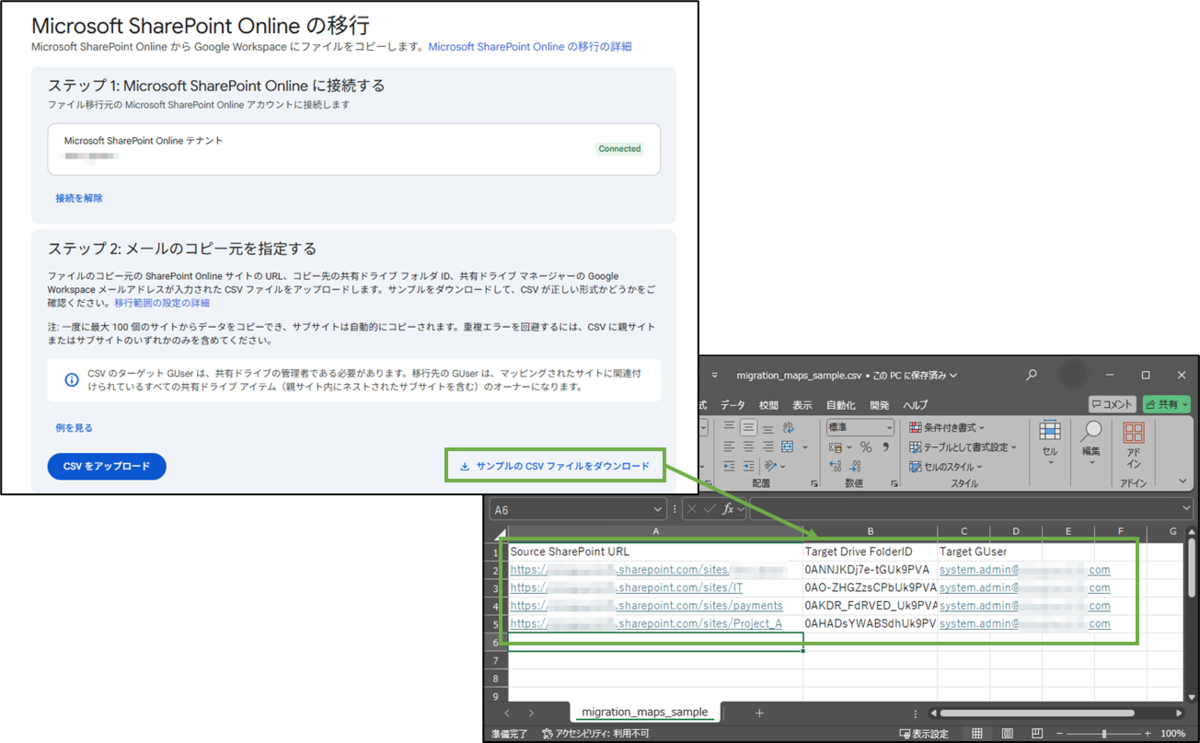Open the データ ribbon tab
Screen dimensions: 1200x743
pyautogui.click(x=733, y=405)
